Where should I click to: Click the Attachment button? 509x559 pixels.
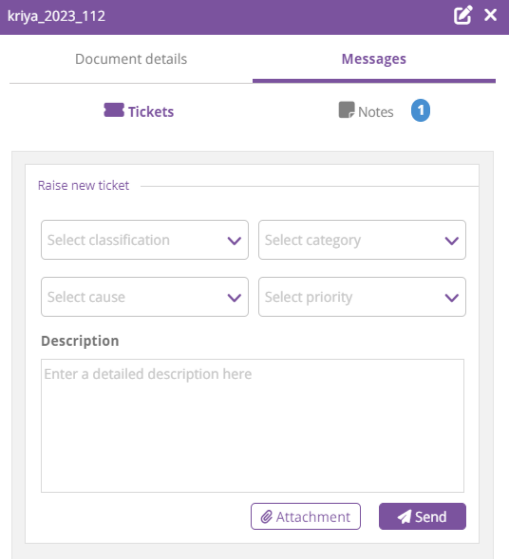pos(306,517)
